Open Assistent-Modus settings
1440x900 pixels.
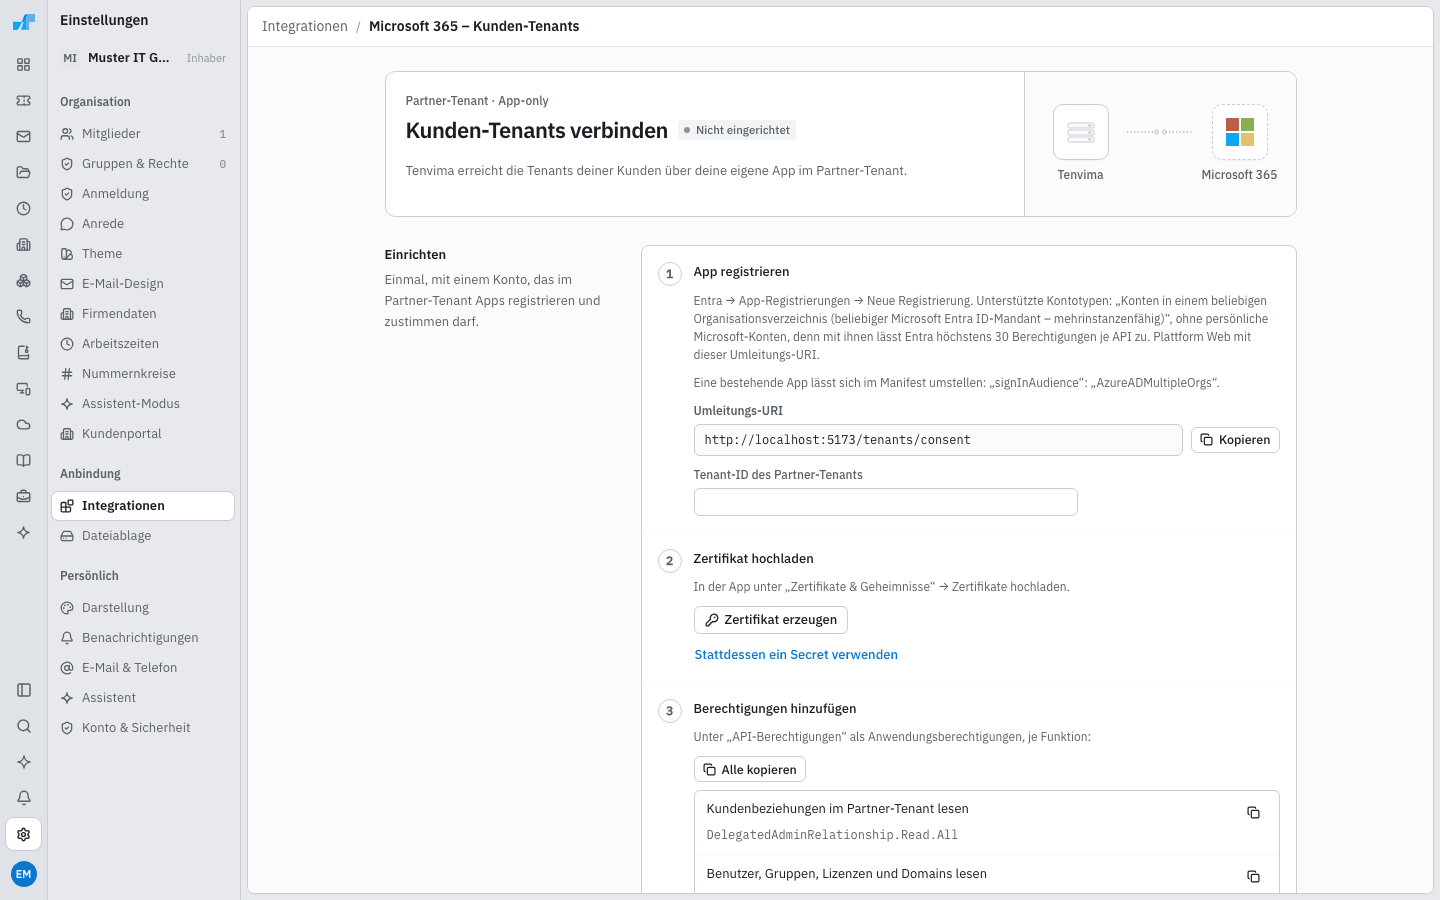143,404
